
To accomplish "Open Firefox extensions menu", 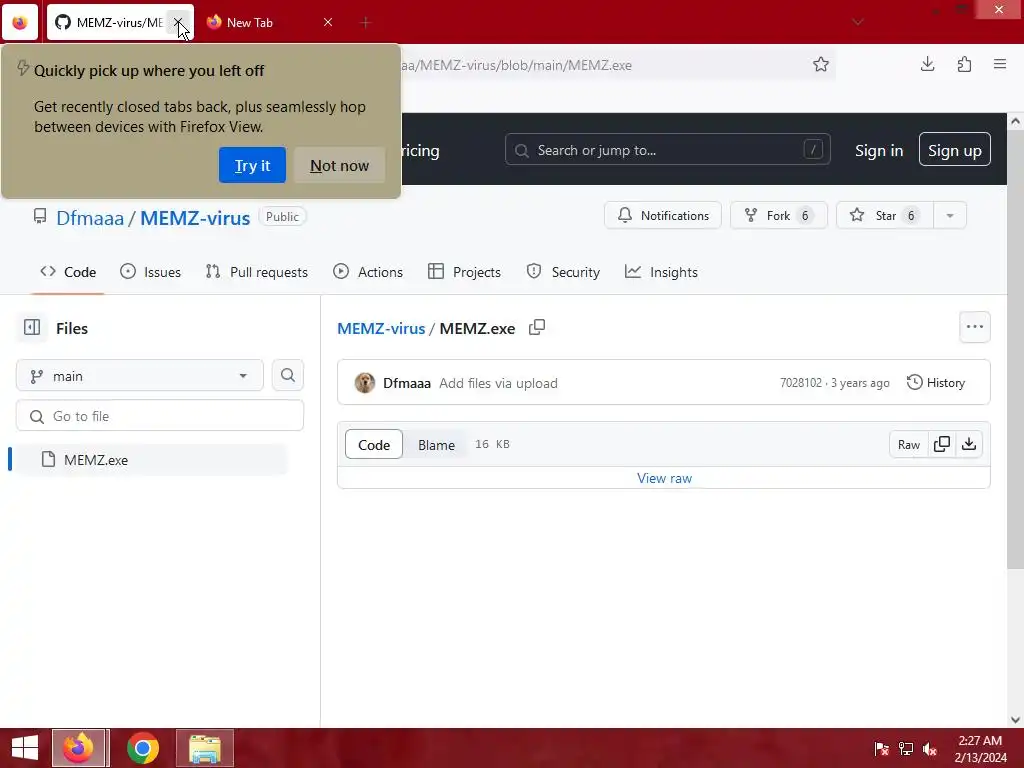I will tap(964, 64).
